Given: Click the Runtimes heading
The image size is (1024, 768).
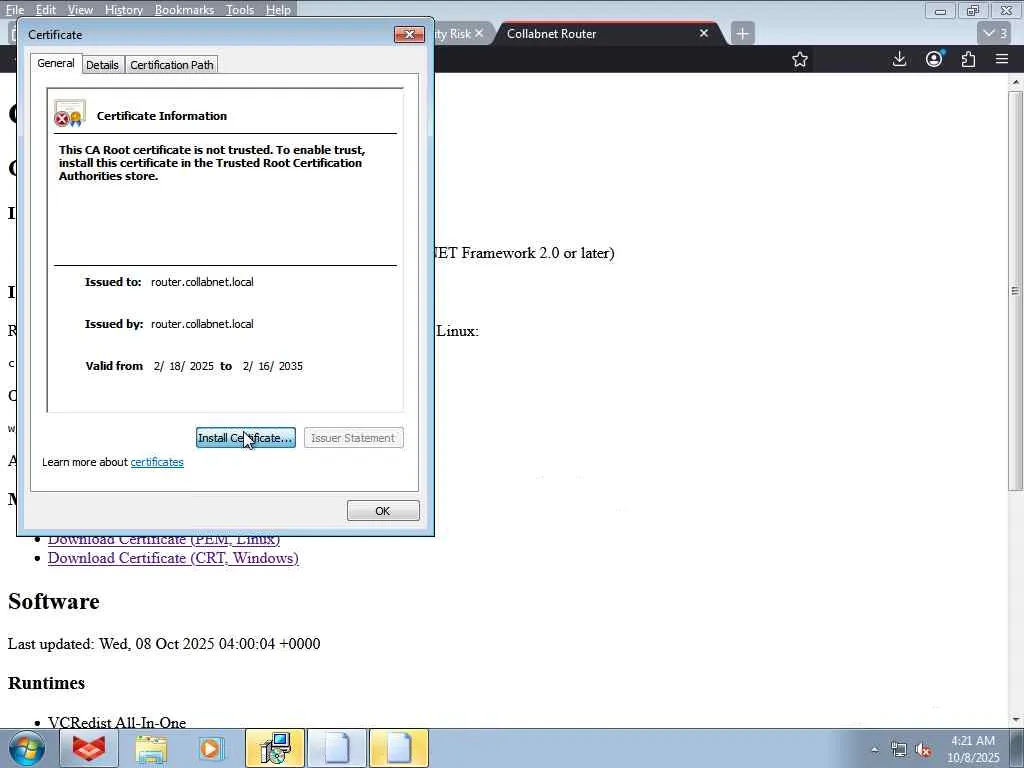Looking at the screenshot, I should [x=46, y=683].
